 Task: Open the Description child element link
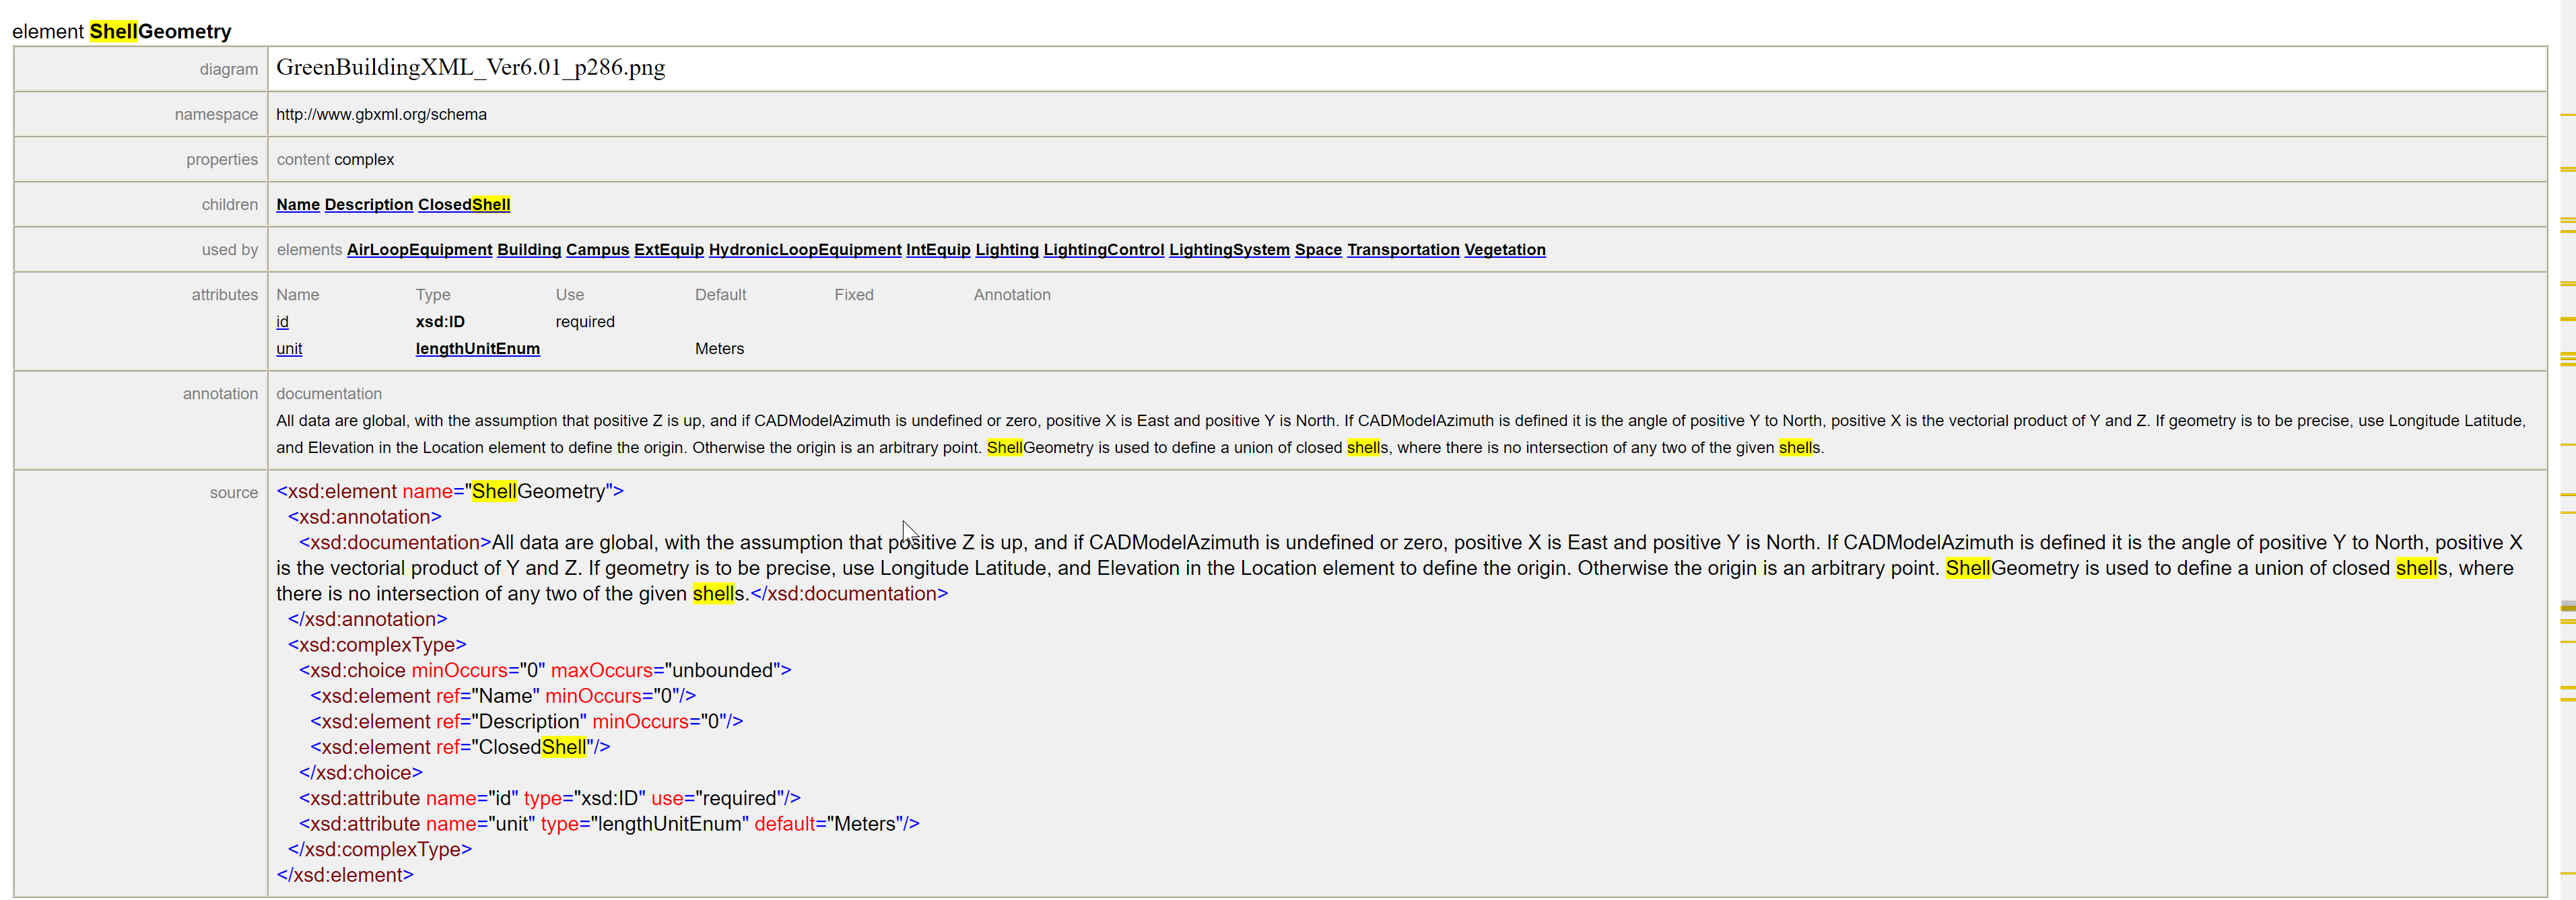[368, 204]
